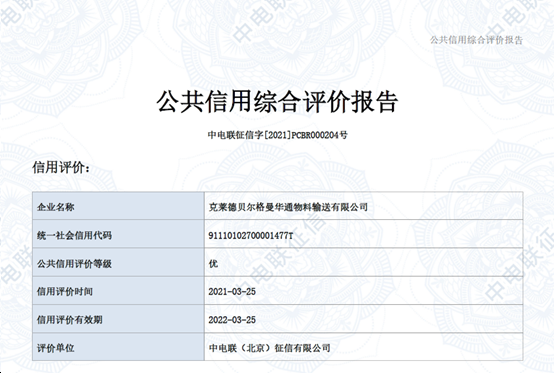The height and width of the screenshot is (373, 554).
Task: Select the 统一社会信用代码 label cell
Action: pos(118,234)
